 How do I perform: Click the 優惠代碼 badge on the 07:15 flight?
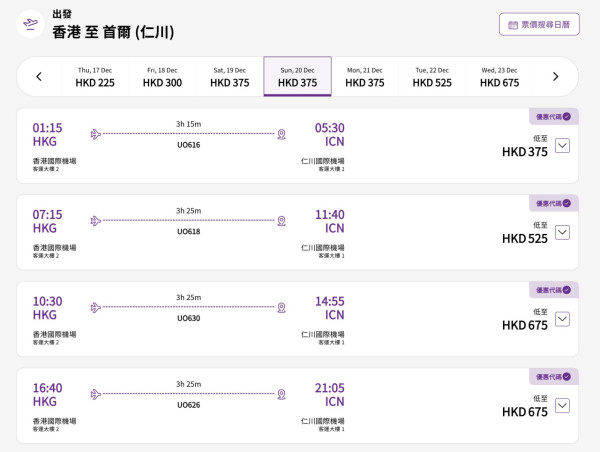[x=553, y=203]
